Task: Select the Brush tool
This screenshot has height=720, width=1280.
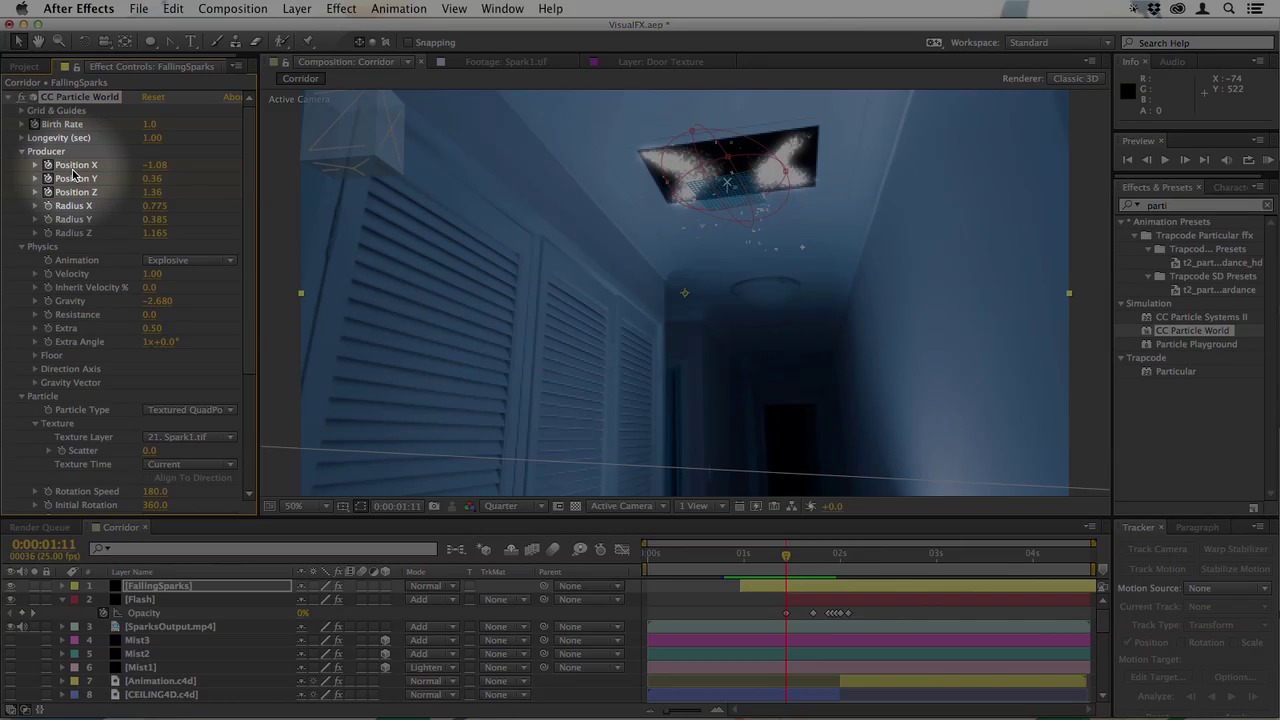Action: coord(216,42)
